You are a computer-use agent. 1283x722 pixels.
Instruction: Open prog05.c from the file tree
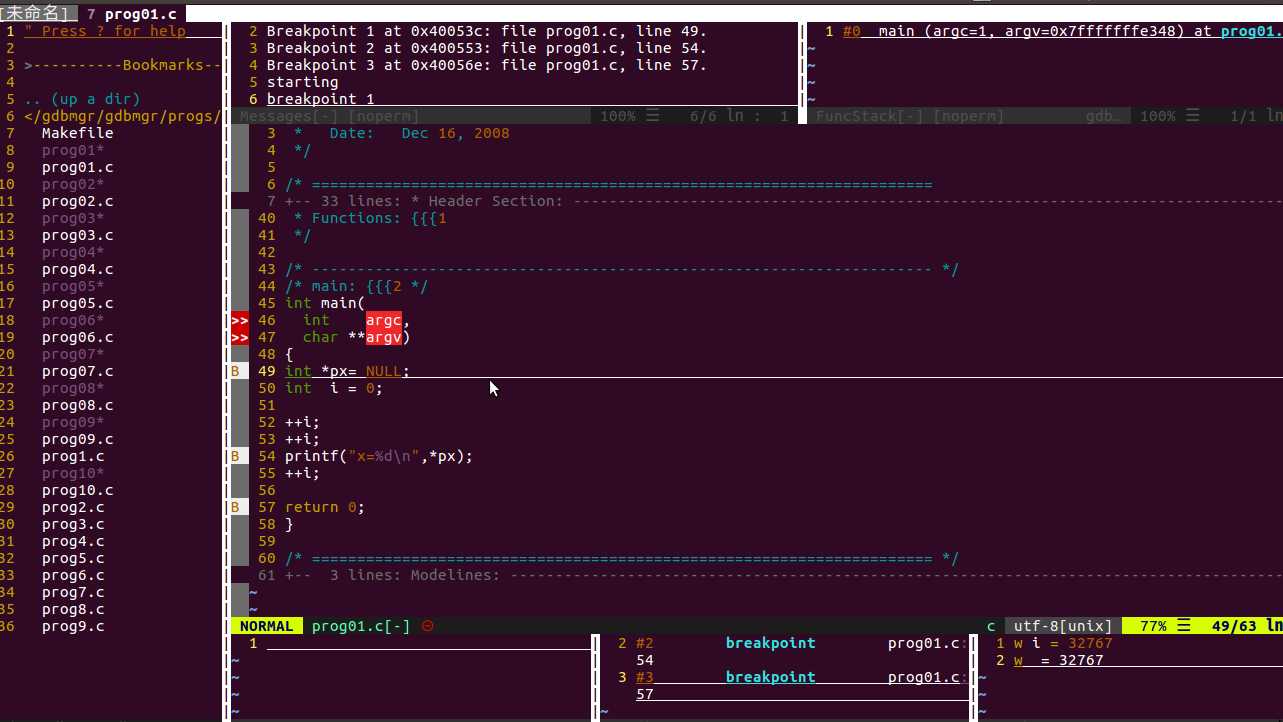(77, 303)
